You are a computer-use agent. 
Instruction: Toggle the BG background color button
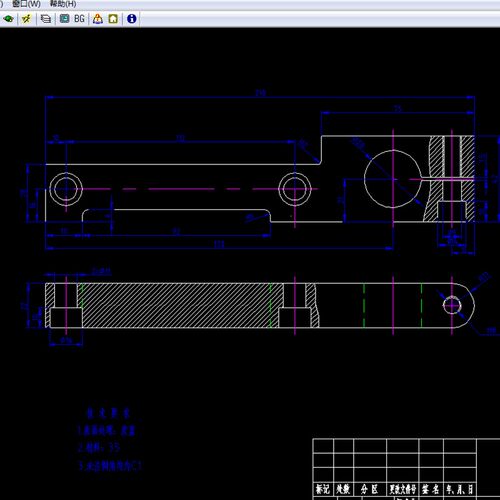coord(79,19)
